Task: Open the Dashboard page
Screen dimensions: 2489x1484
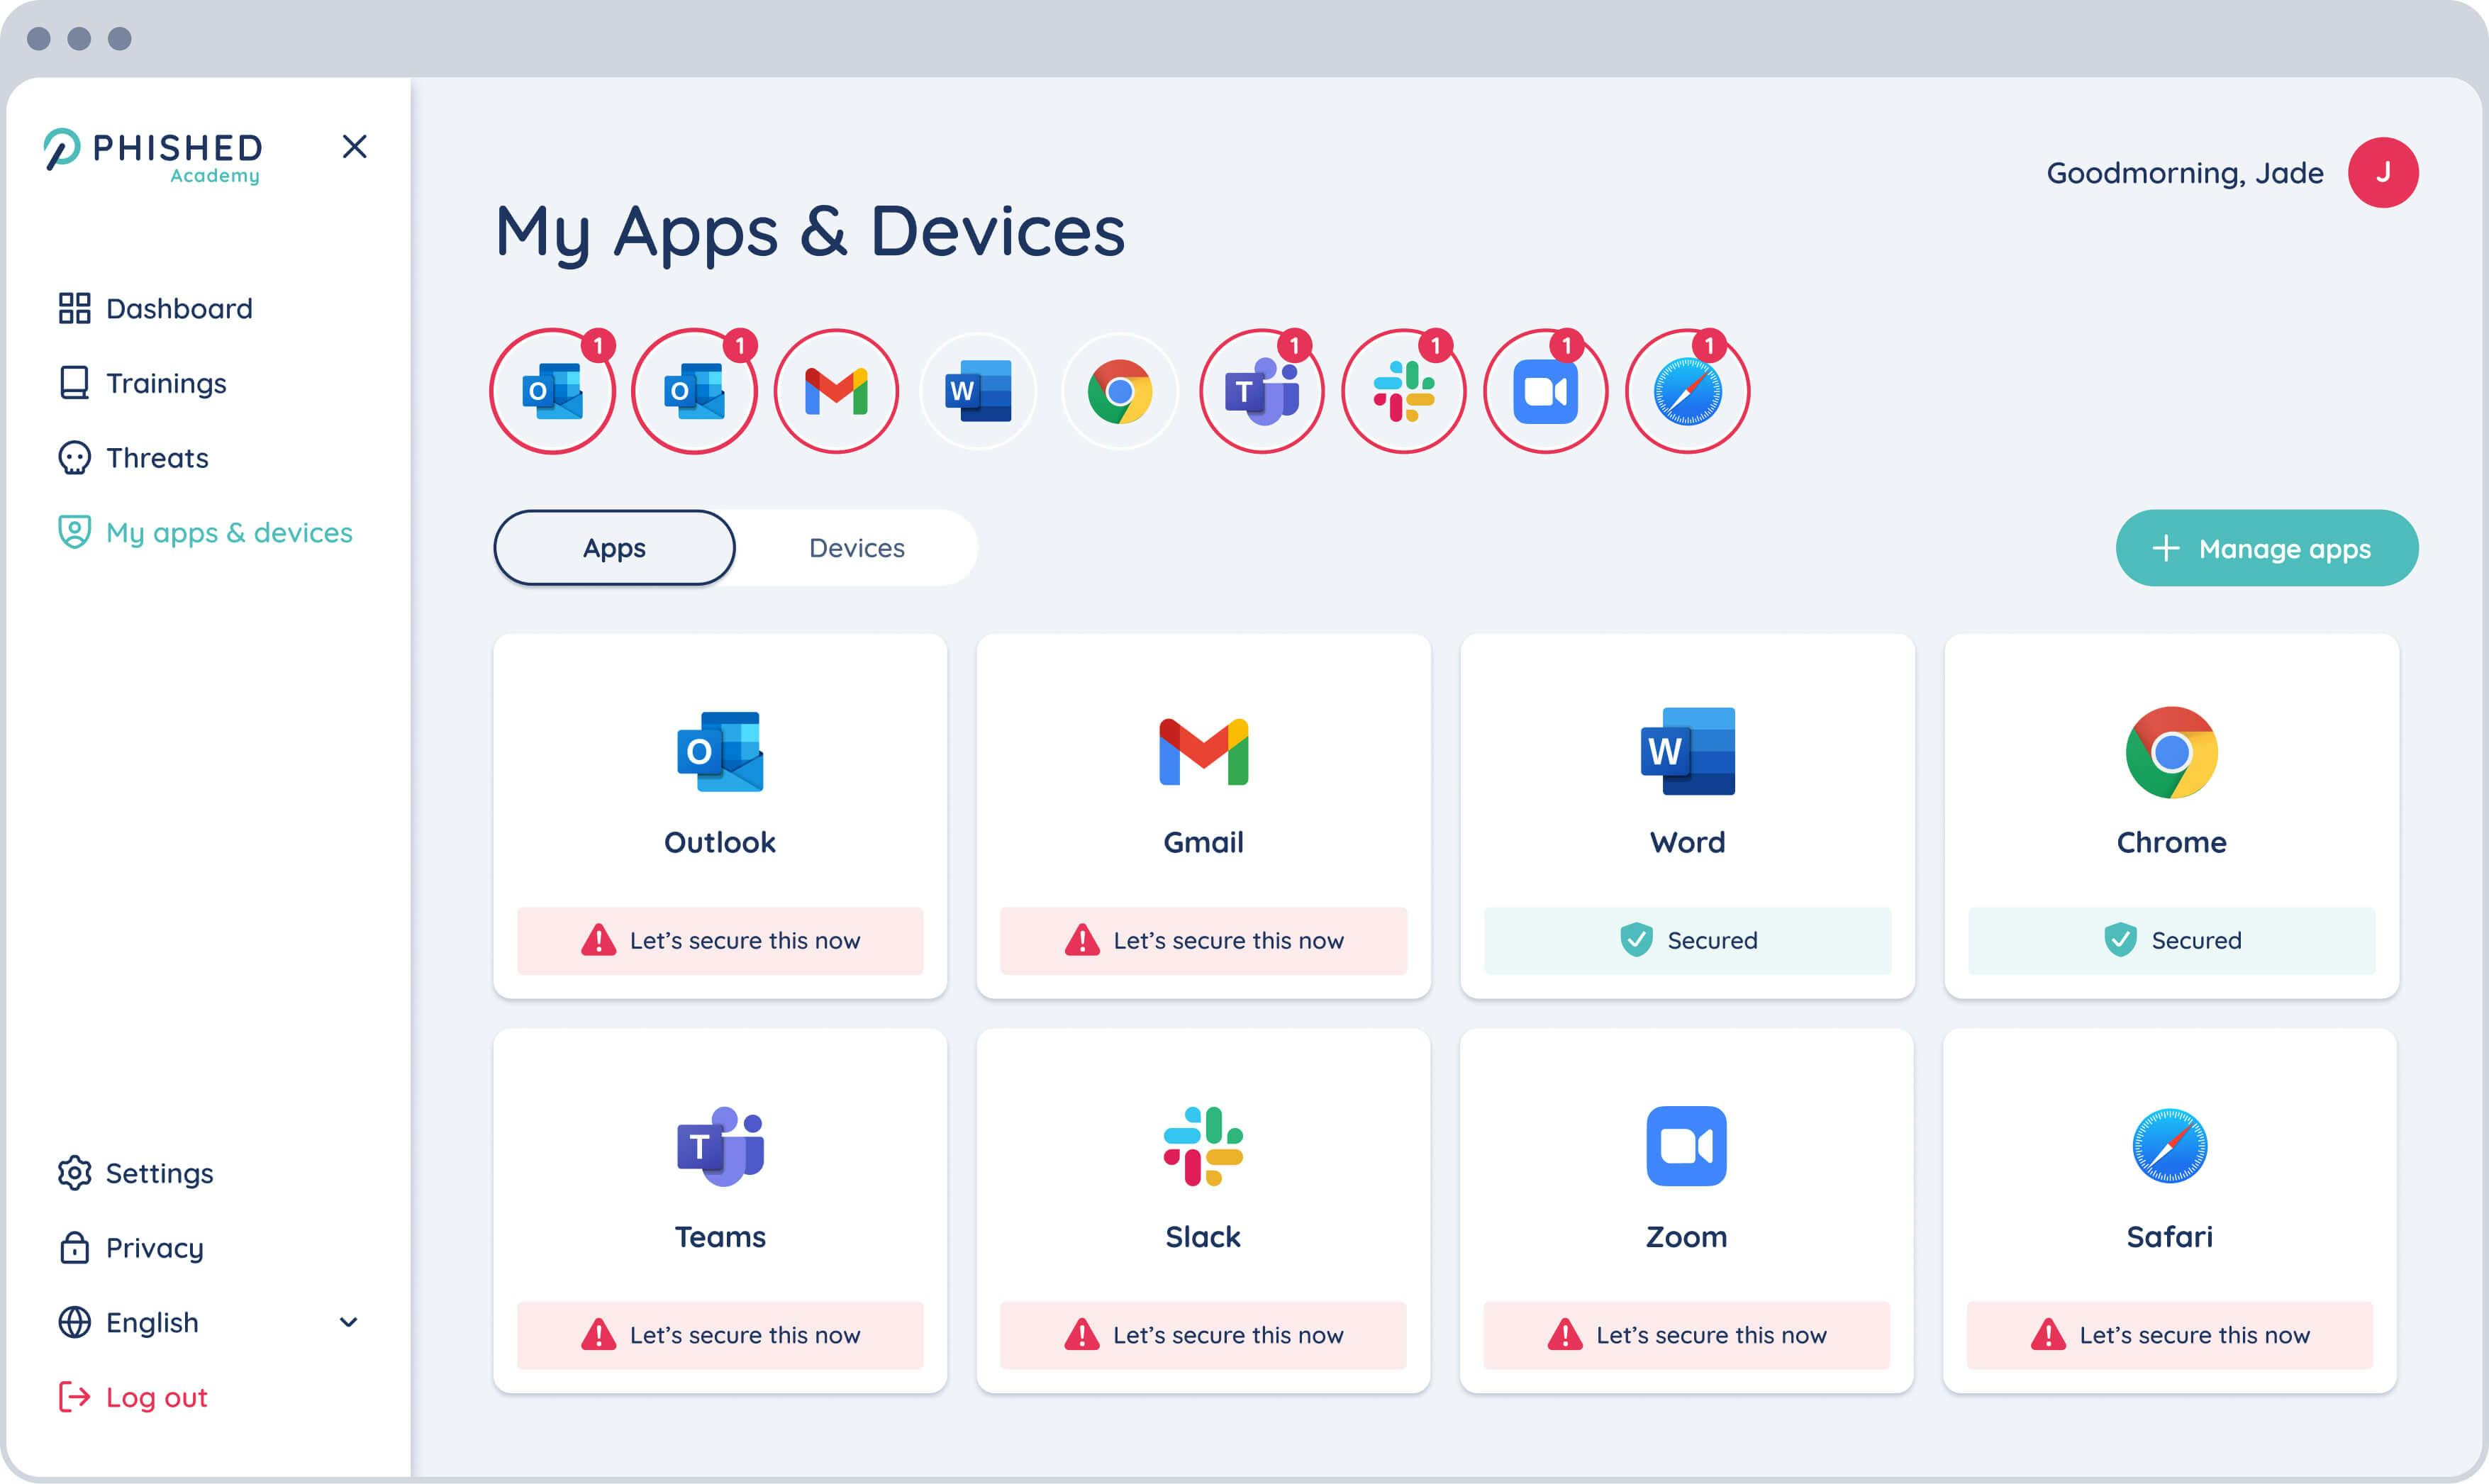Action: pyautogui.click(x=155, y=308)
